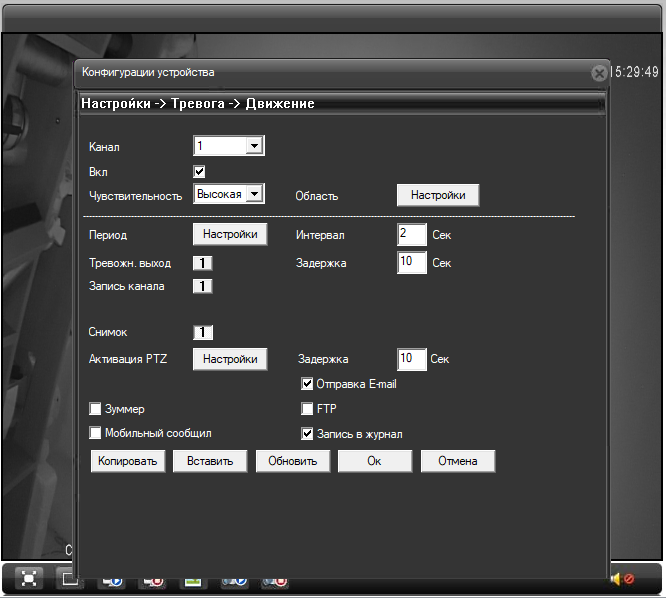666x598 pixels.
Task: Click the fullscreen icon in the bottom toolbar
Action: click(29, 578)
